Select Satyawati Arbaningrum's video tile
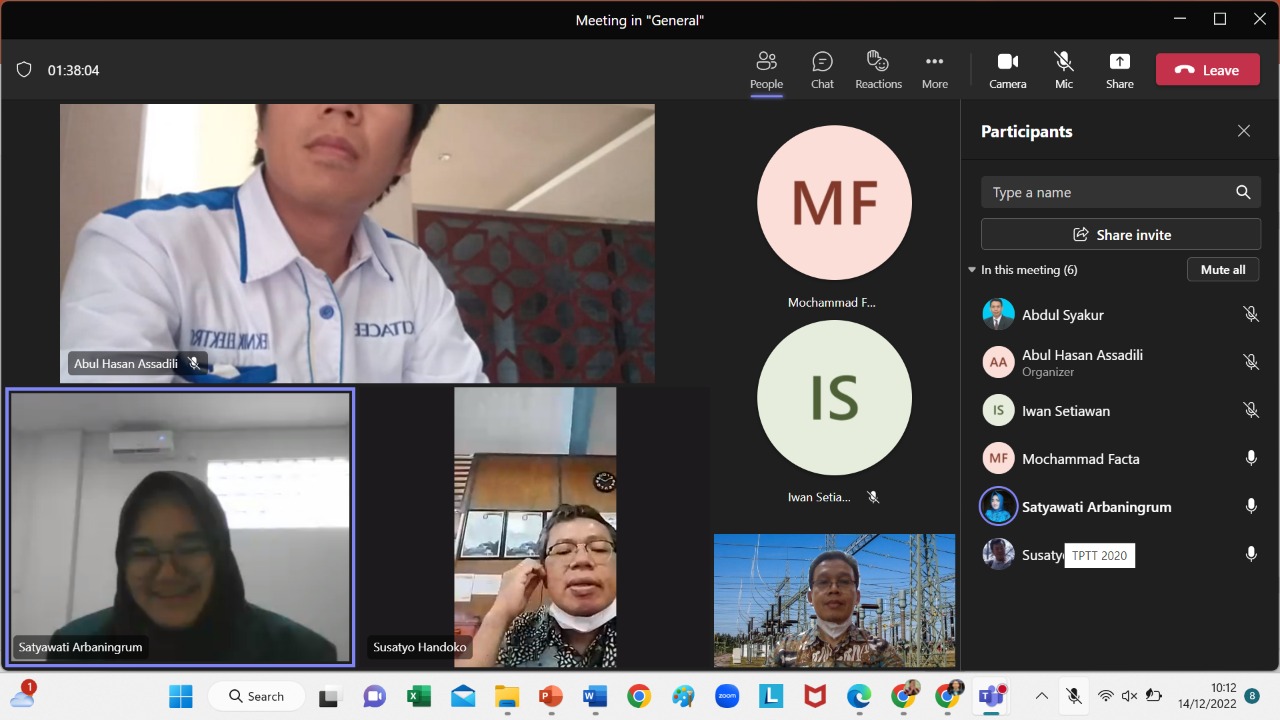The height and width of the screenshot is (720, 1280). [180, 527]
